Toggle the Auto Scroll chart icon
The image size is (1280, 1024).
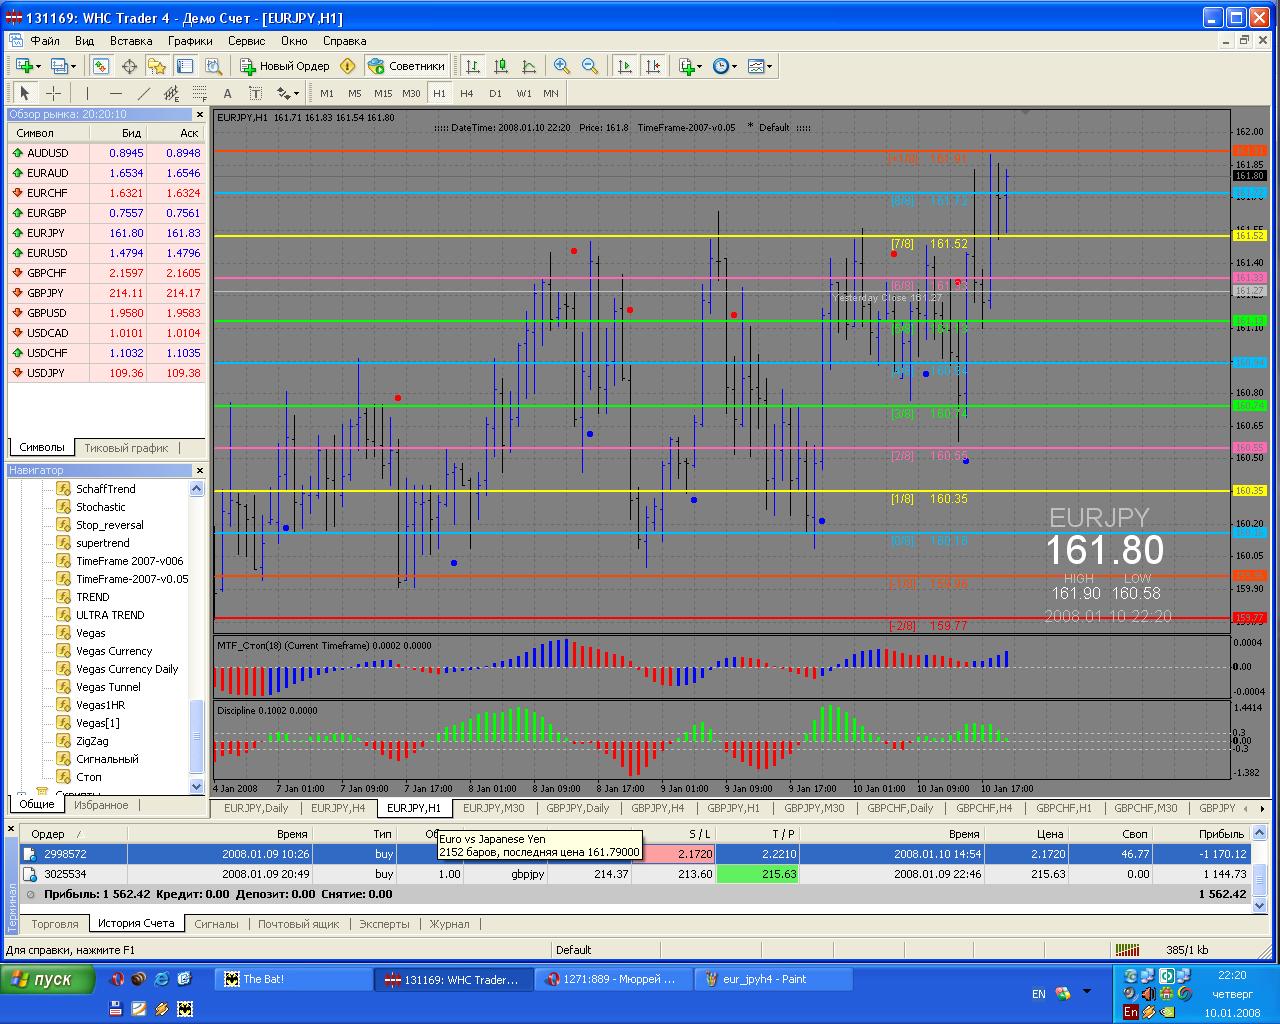coord(625,66)
